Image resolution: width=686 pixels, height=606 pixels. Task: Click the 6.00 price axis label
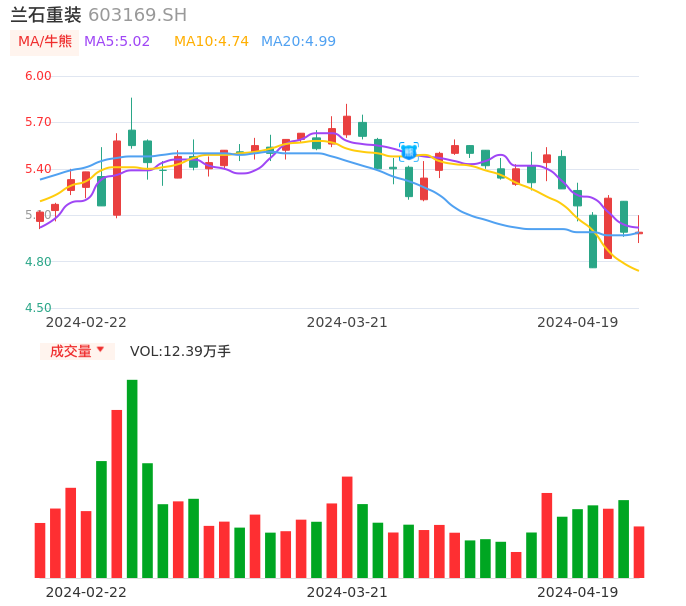point(38,76)
